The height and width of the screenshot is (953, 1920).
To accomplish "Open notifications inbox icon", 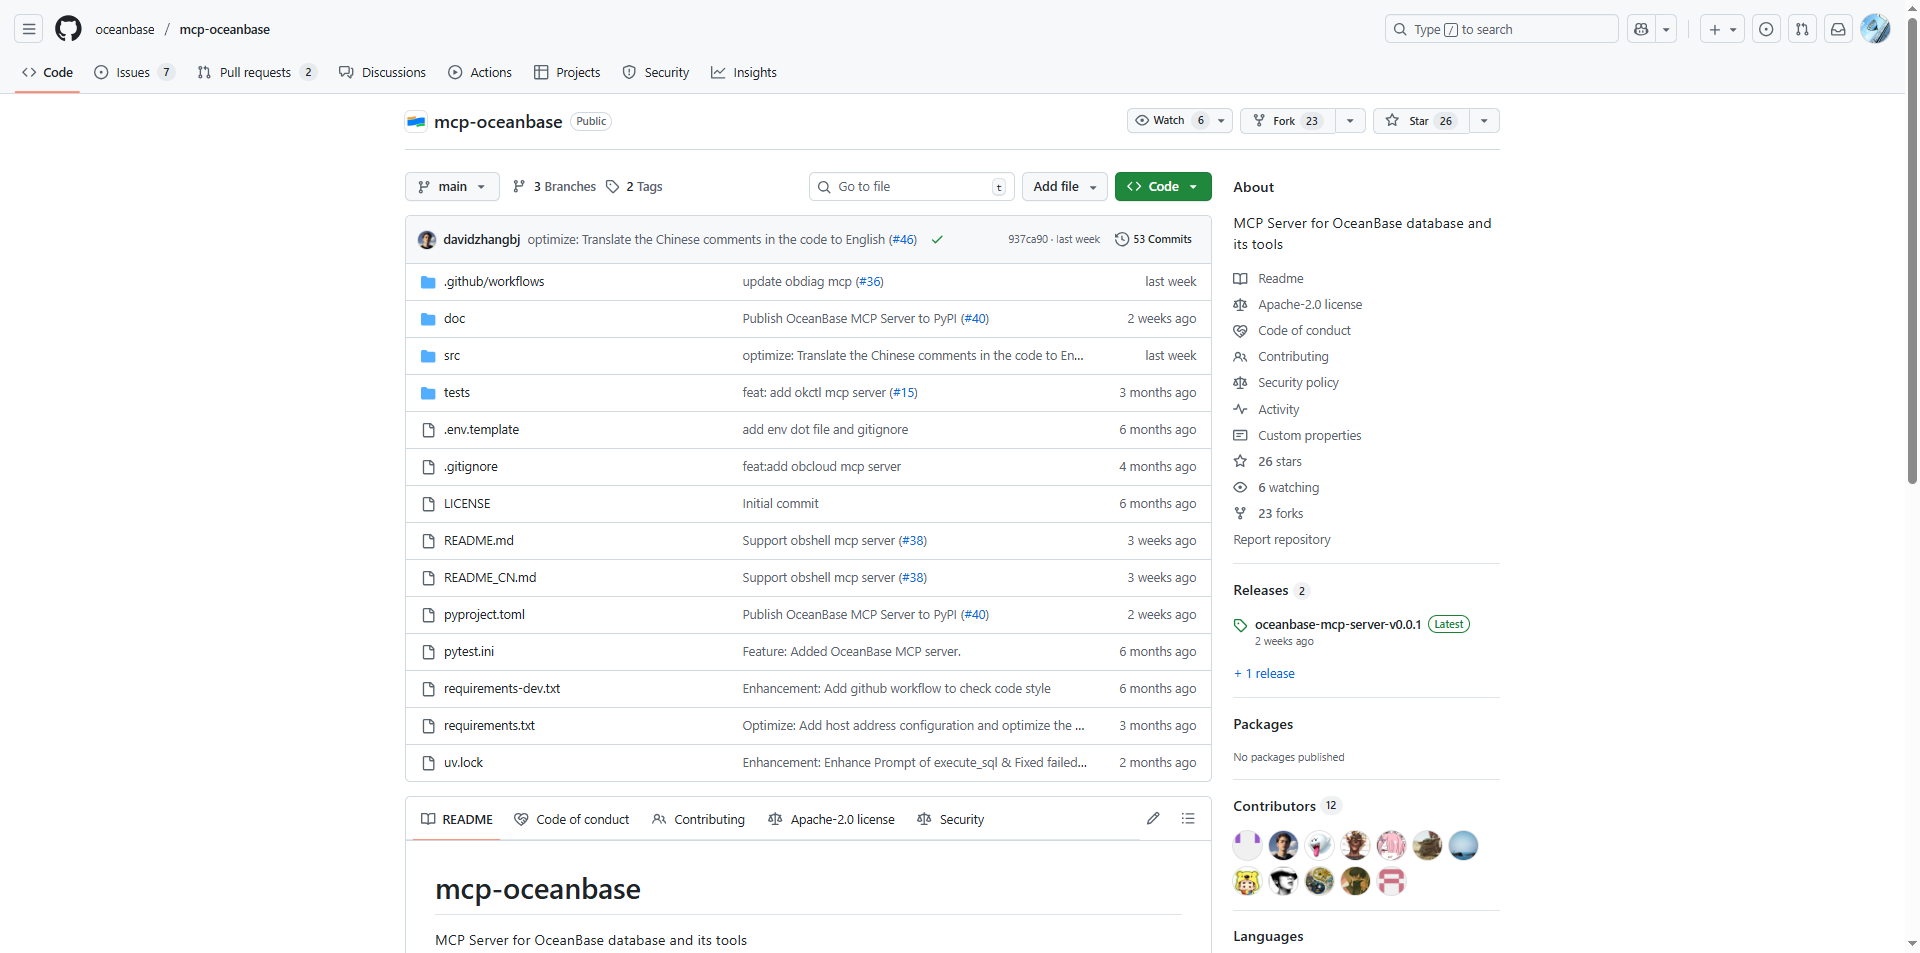I will click(1838, 29).
